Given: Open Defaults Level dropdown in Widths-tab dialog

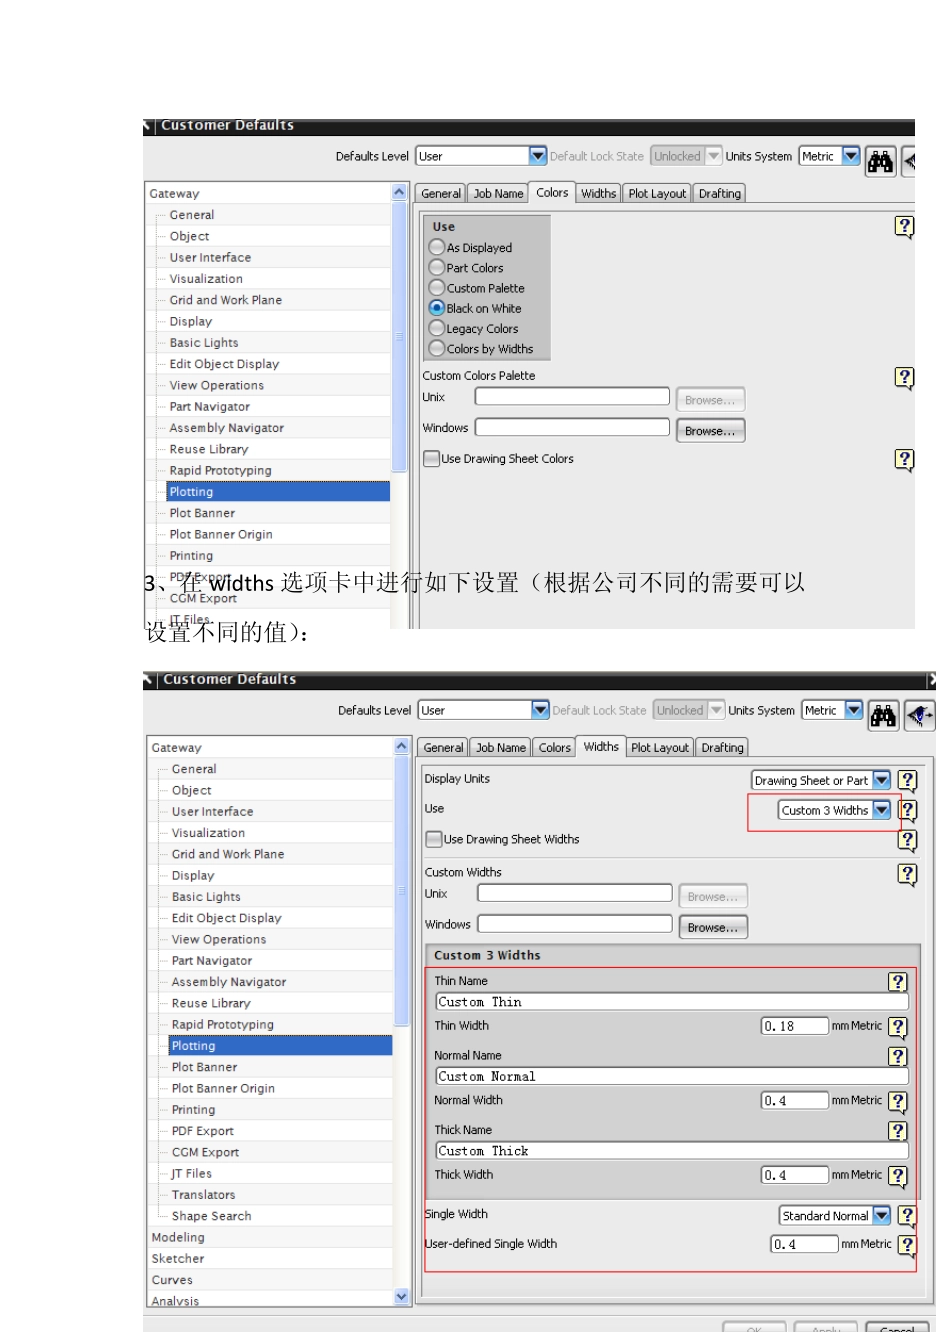Looking at the screenshot, I should (x=540, y=710).
